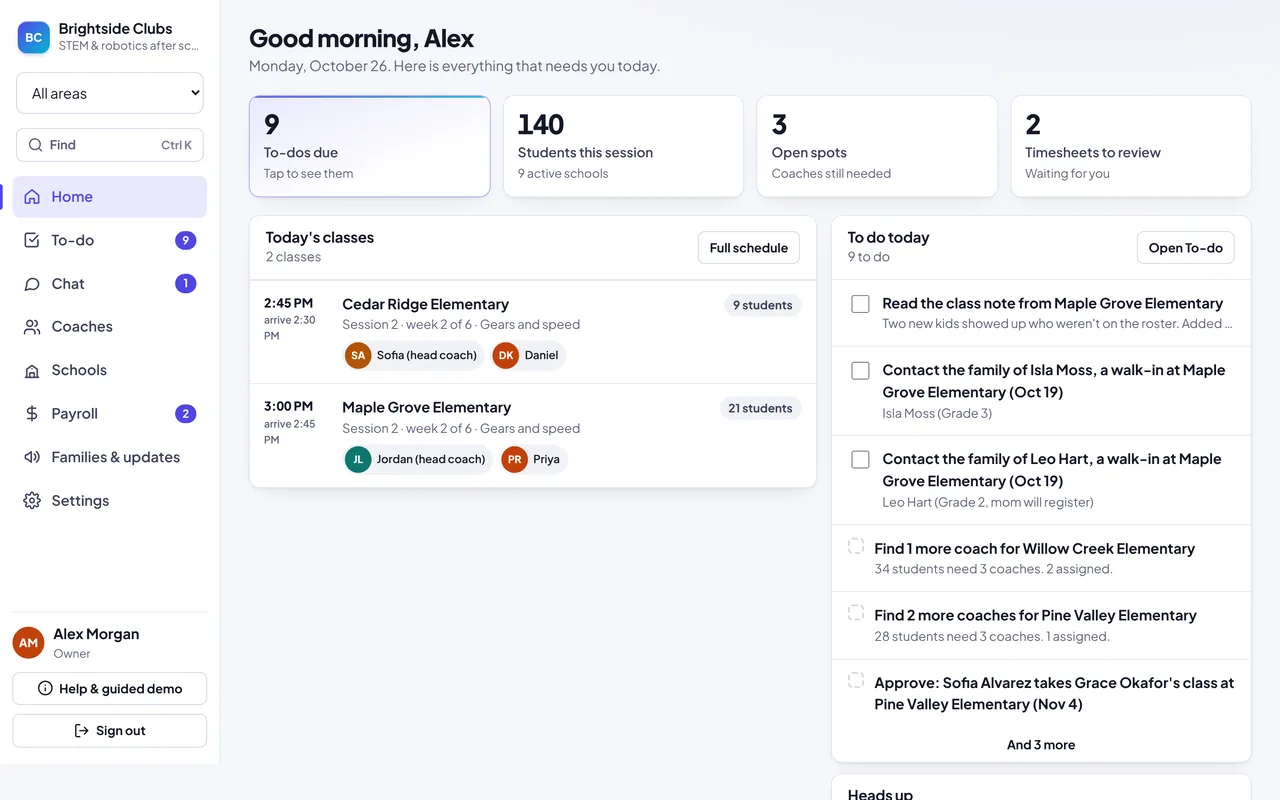Click the Cedar Ridge Elementary class title
This screenshot has height=800, width=1280.
[425, 304]
